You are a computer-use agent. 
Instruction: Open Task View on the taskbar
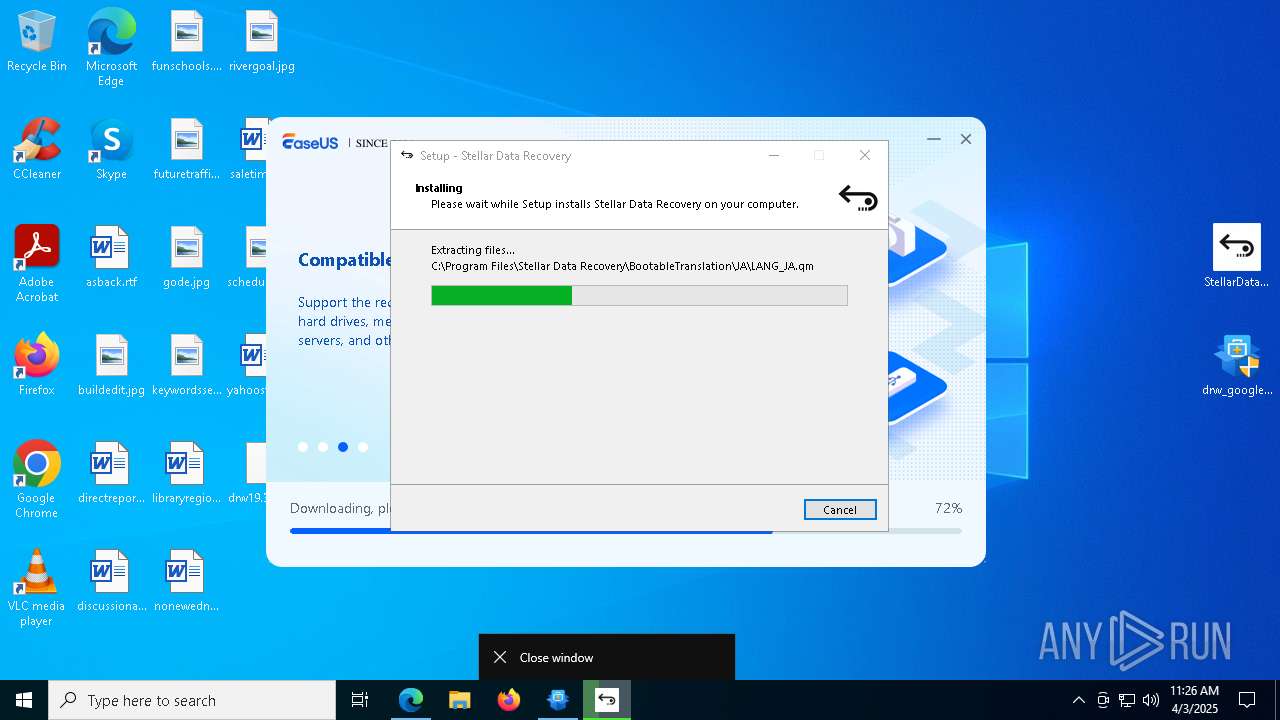tap(360, 700)
